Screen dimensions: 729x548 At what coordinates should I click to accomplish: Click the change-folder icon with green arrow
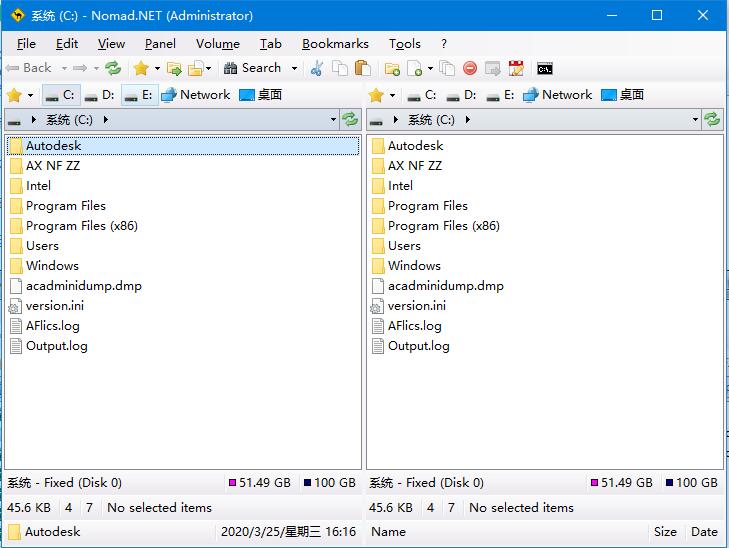pos(174,69)
